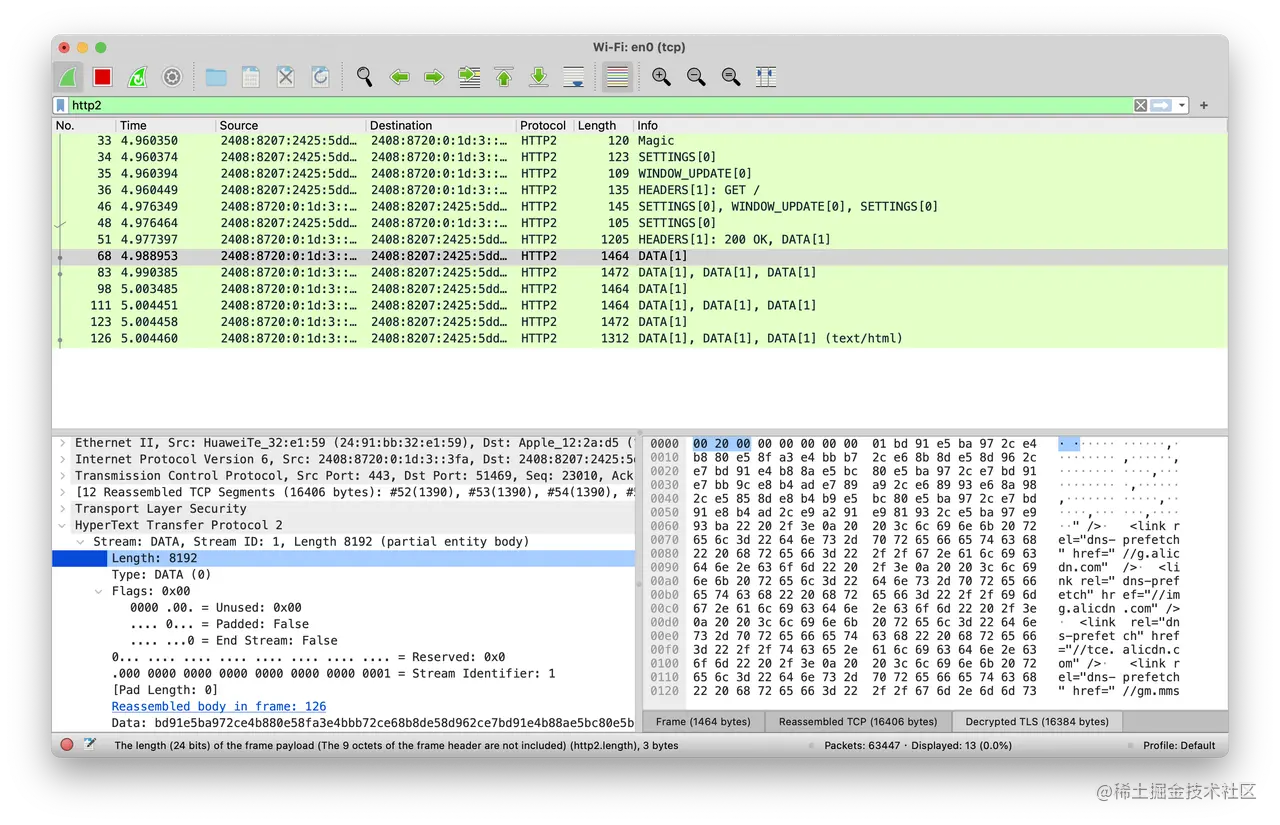Stop the running packet capture
Viewport: 1280px width, 825px height.
102,77
